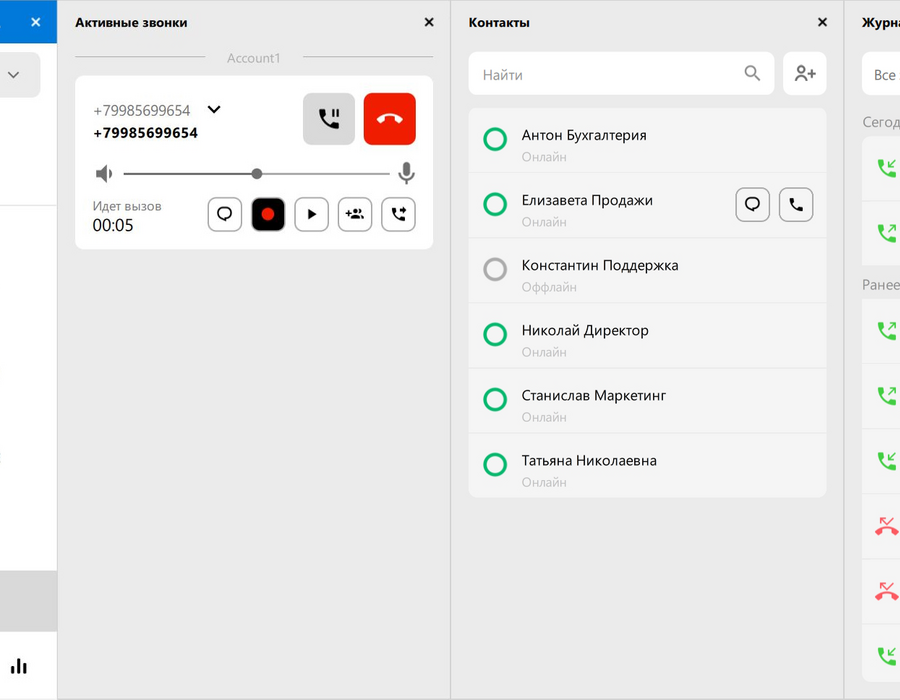Hang up the call with the red button
The height and width of the screenshot is (700, 900).
(x=390, y=119)
